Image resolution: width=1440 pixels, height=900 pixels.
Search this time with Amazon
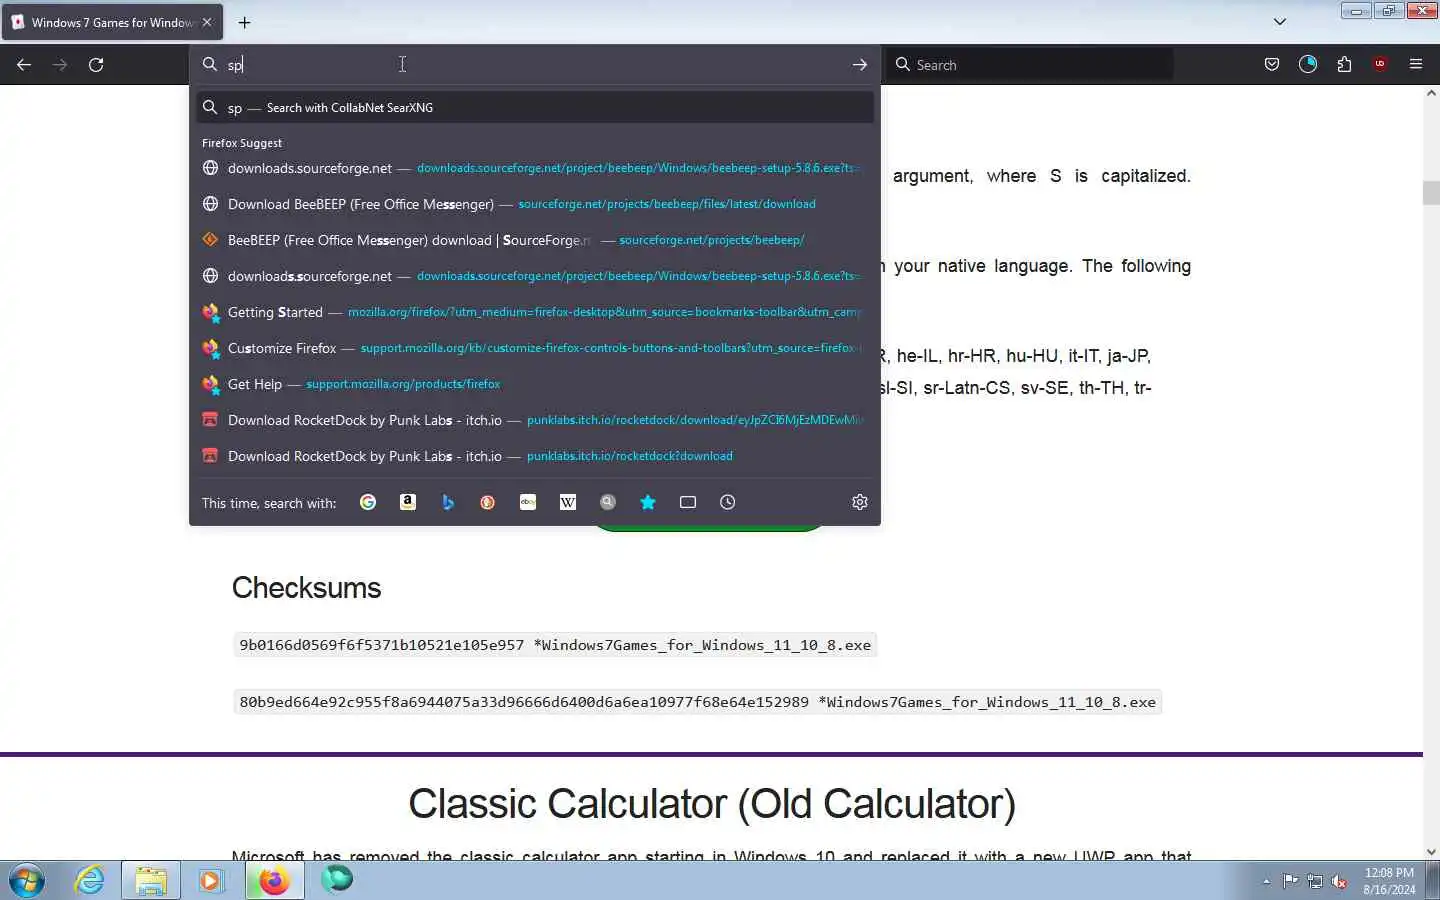tap(408, 502)
